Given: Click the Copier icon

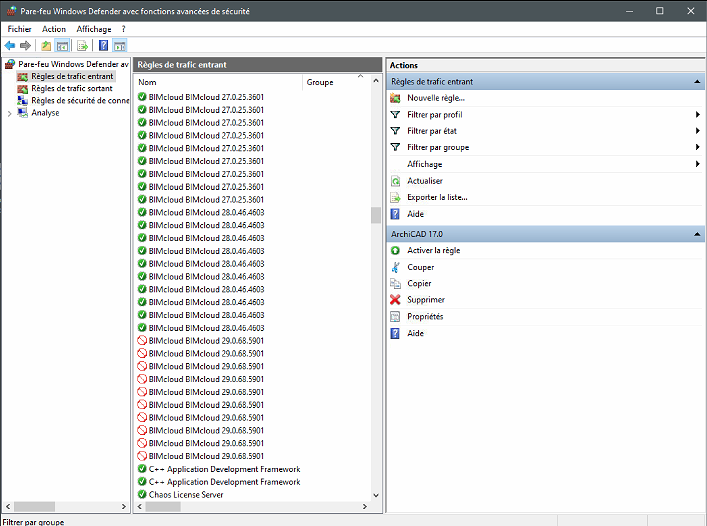Looking at the screenshot, I should (x=395, y=284).
